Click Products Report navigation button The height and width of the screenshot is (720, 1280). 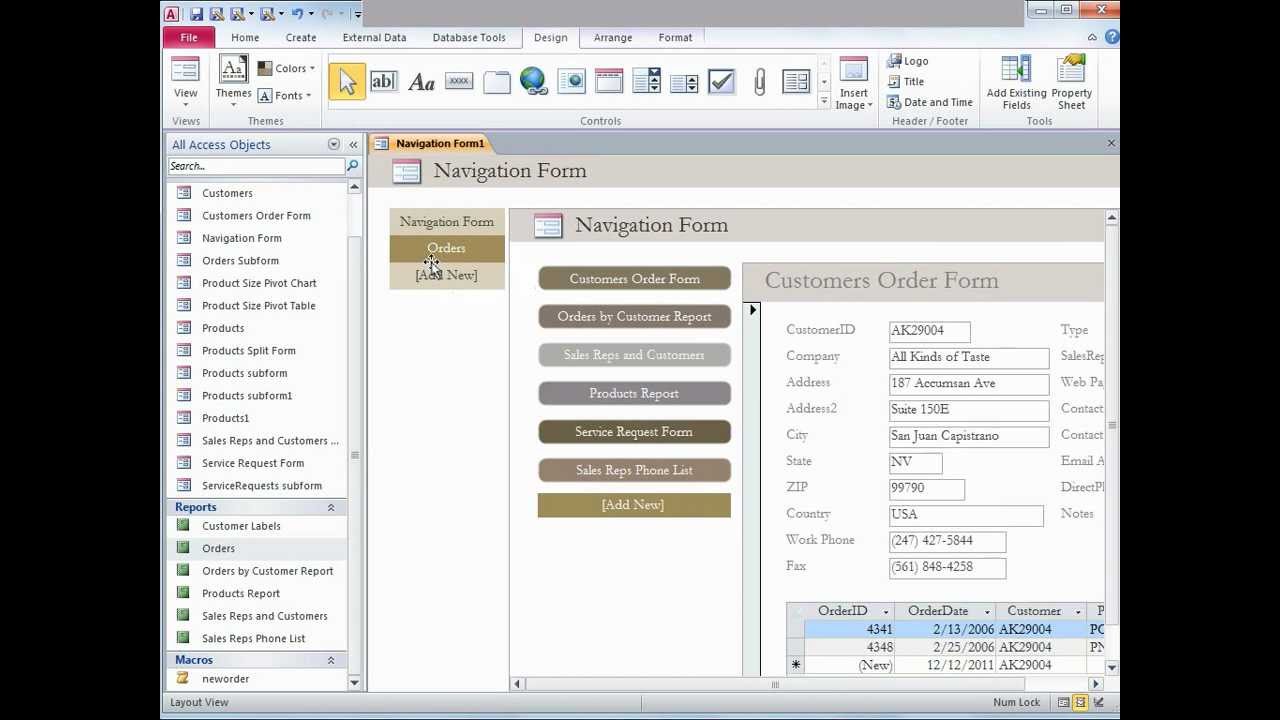click(634, 393)
